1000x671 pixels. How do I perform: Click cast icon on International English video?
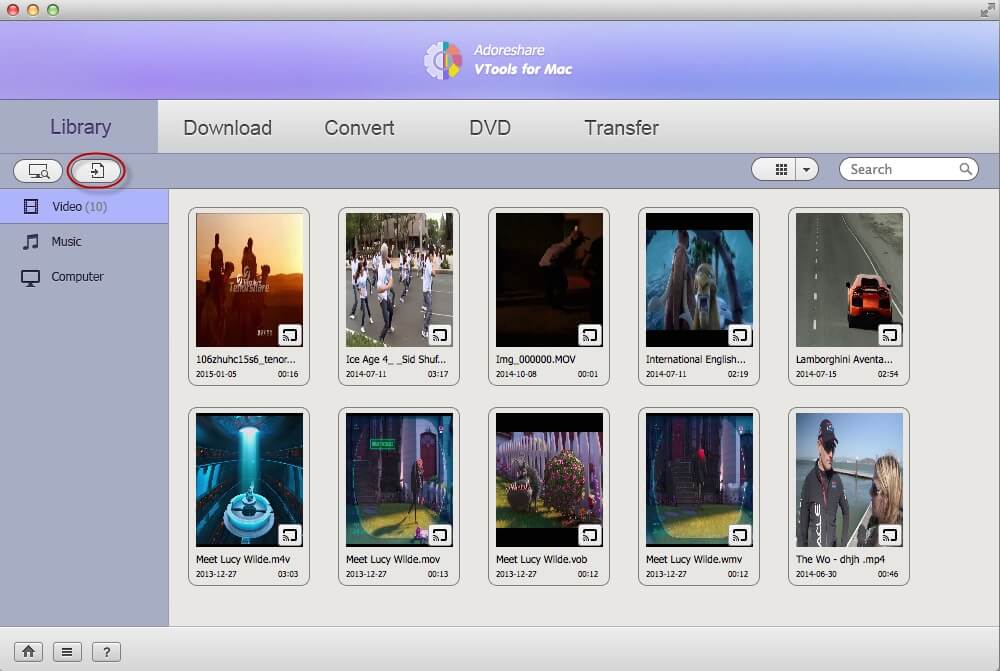pyautogui.click(x=740, y=334)
